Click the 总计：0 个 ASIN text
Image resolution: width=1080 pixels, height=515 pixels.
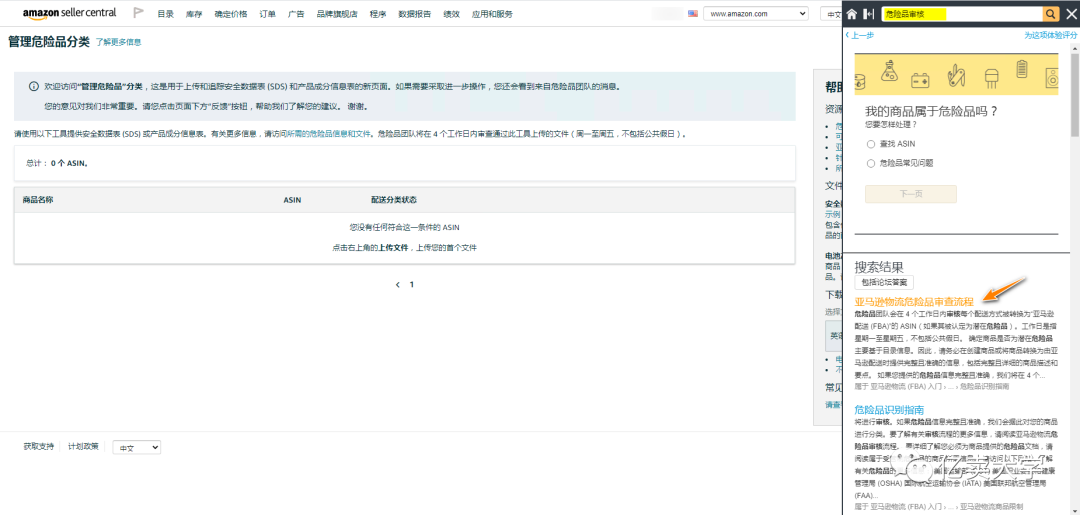(x=57, y=164)
